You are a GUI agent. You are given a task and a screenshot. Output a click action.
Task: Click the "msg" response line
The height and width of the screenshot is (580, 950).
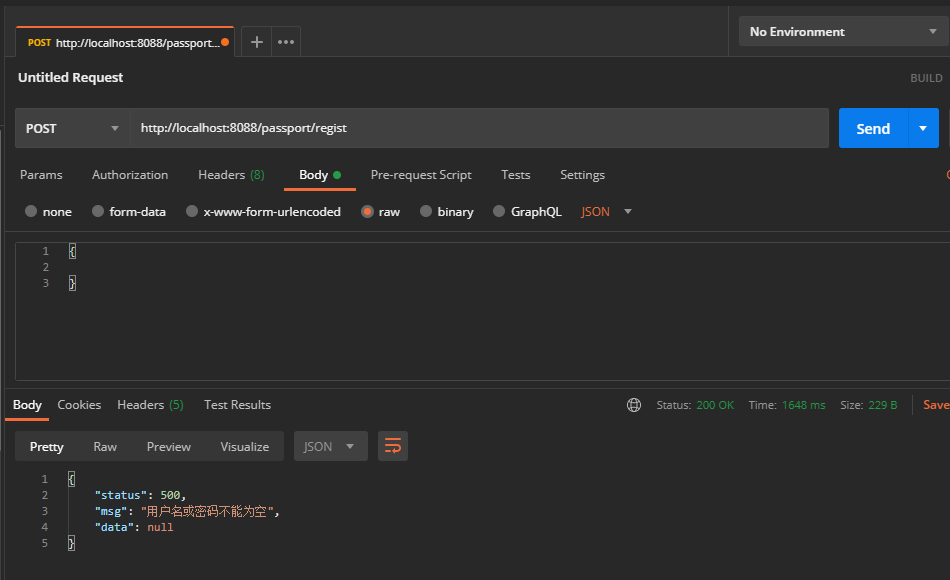tap(187, 512)
